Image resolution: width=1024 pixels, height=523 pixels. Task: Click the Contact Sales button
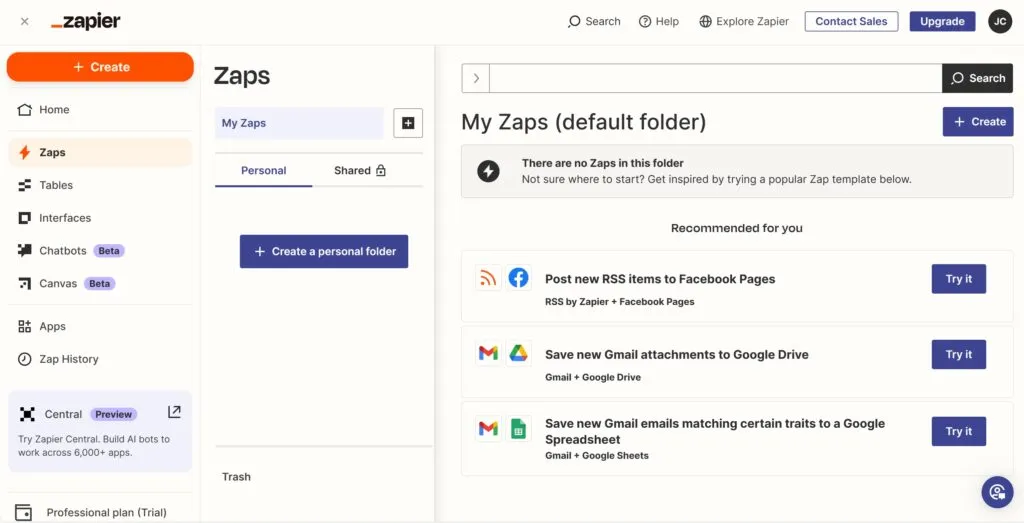851,22
